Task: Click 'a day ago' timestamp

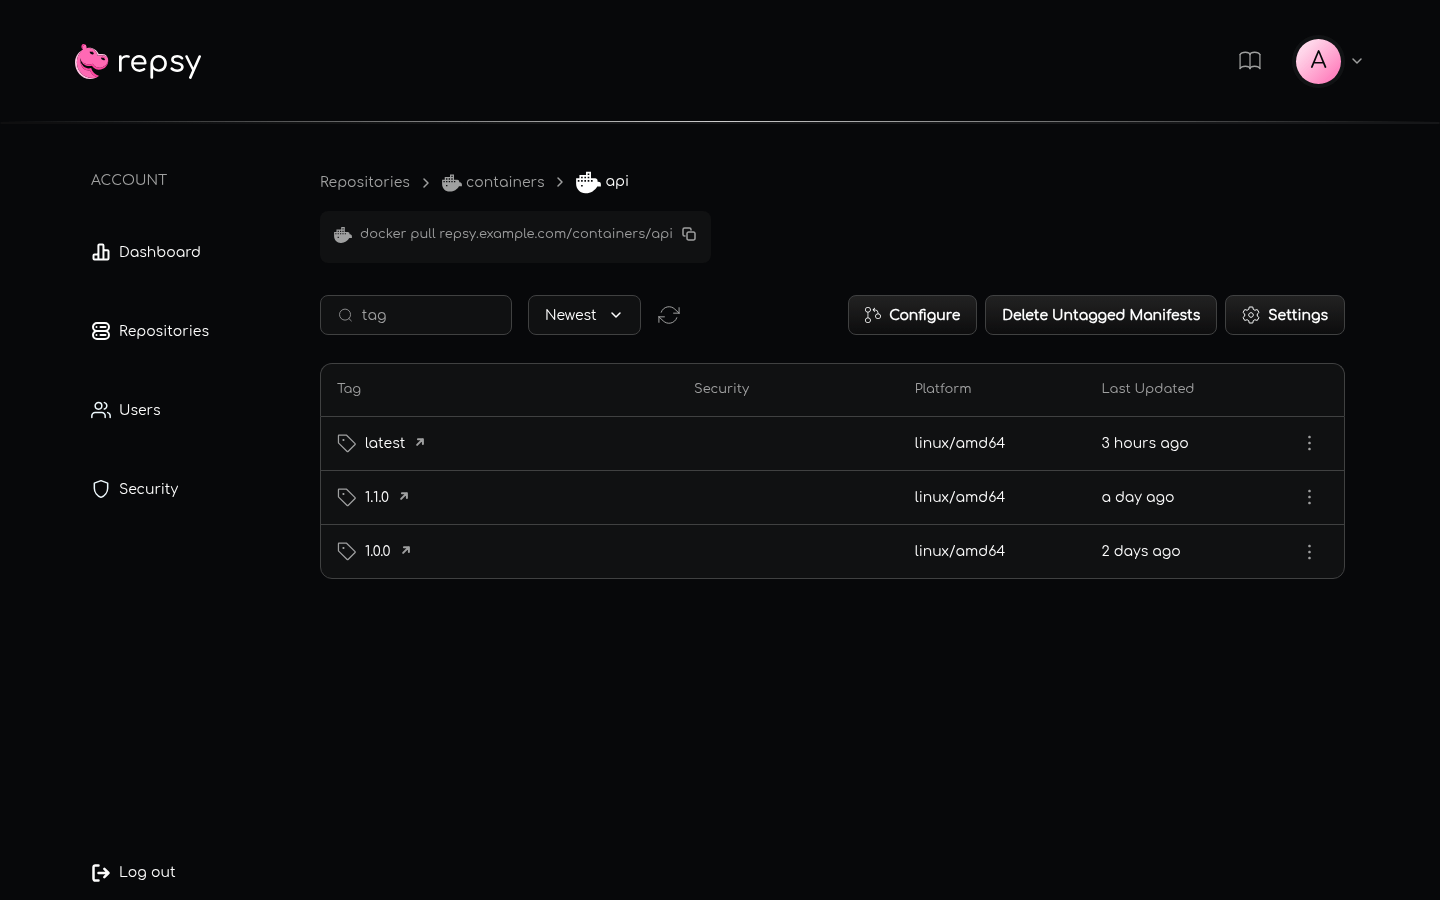Action: (x=1138, y=497)
